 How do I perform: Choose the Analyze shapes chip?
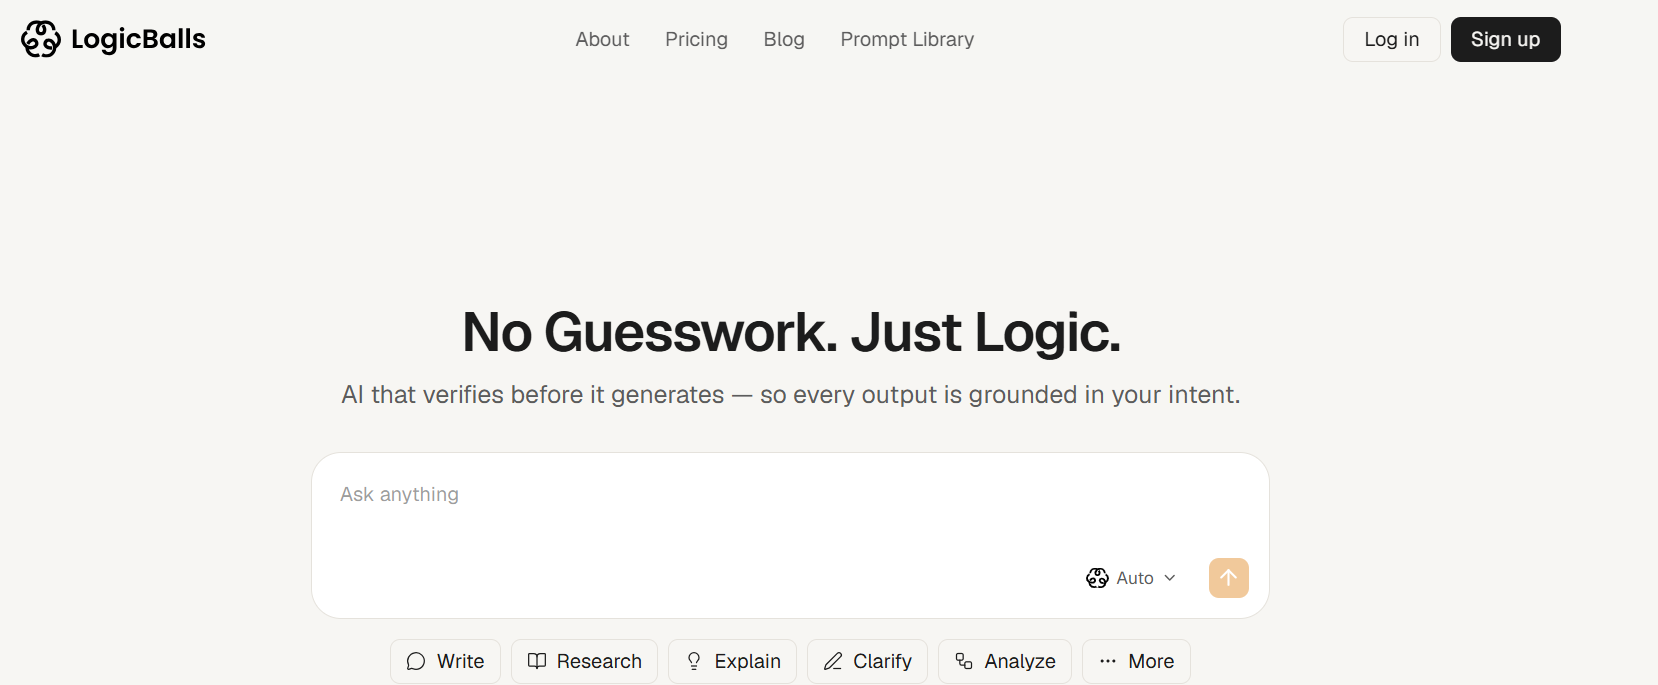[1004, 661]
